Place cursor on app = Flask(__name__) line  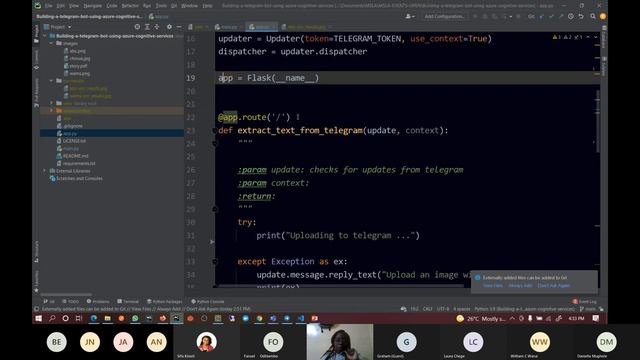[268, 78]
